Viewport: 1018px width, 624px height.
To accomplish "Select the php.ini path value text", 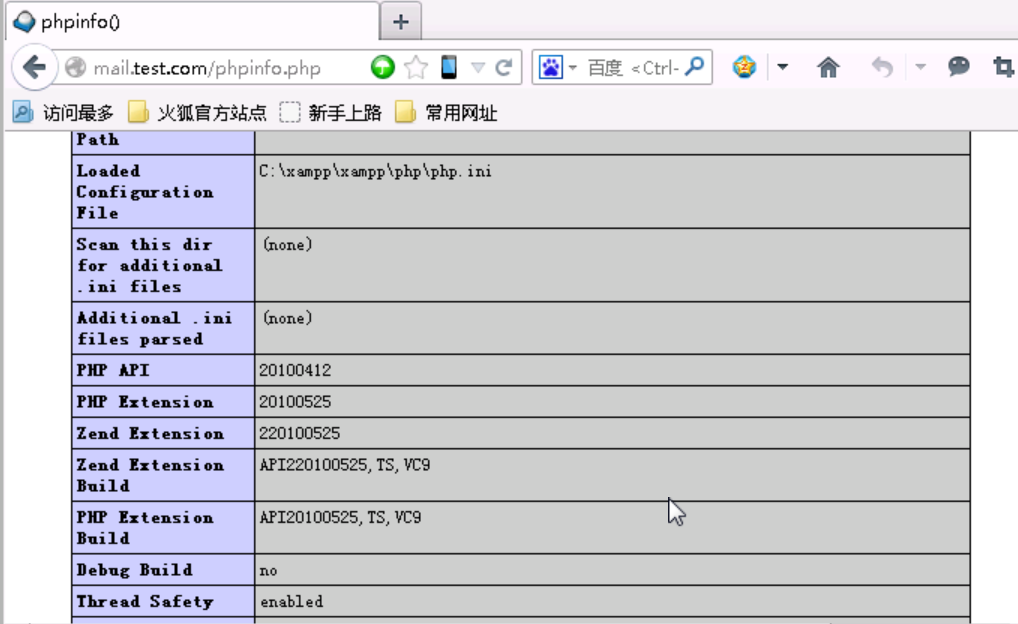I will [375, 171].
